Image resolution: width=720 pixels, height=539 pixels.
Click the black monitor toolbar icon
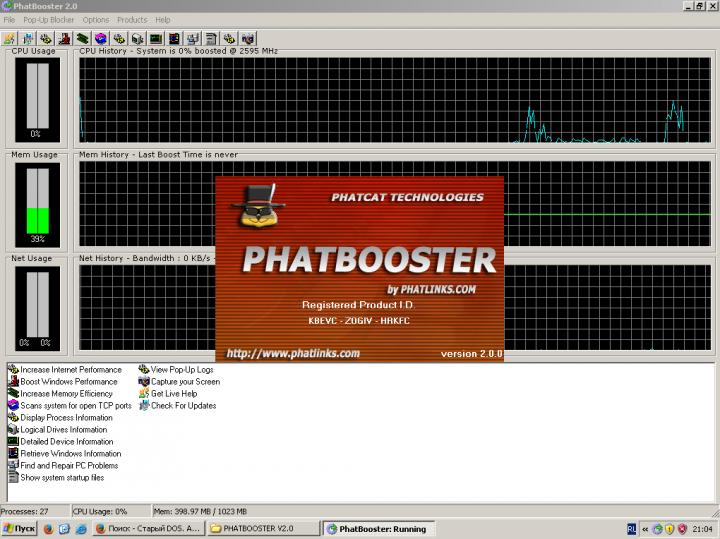pos(155,39)
